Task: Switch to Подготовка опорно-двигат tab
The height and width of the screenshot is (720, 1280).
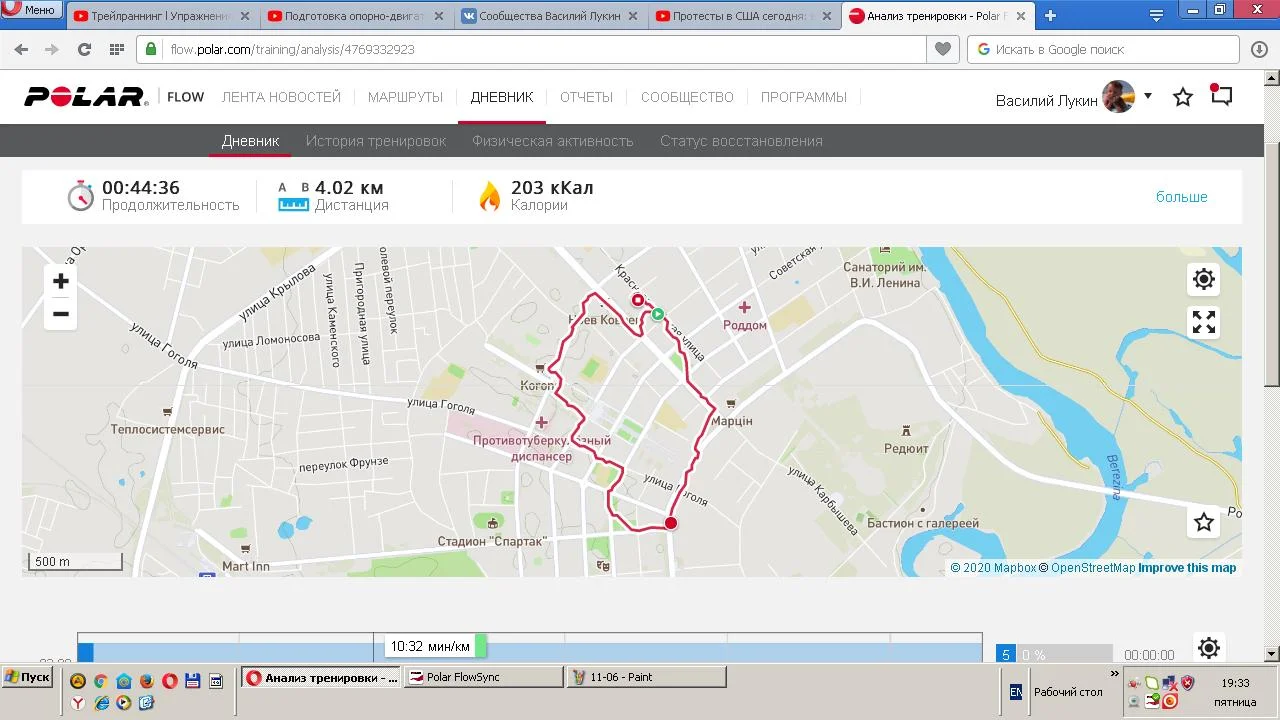Action: pyautogui.click(x=355, y=16)
